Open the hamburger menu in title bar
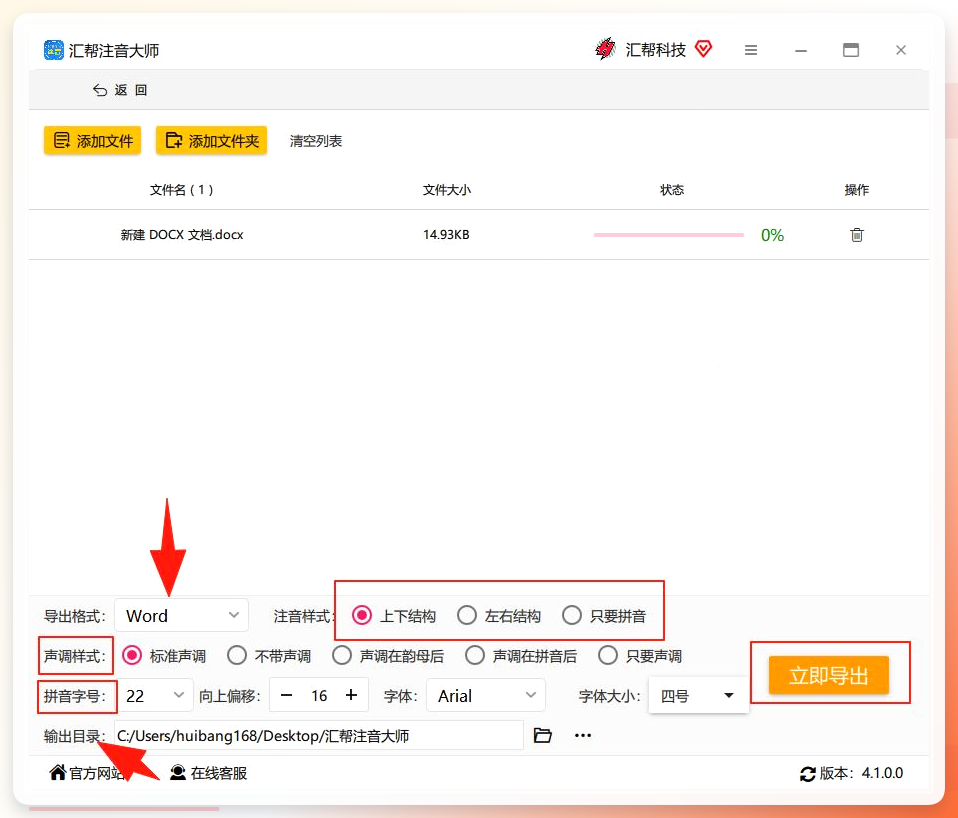The height and width of the screenshot is (818, 958). coord(751,50)
